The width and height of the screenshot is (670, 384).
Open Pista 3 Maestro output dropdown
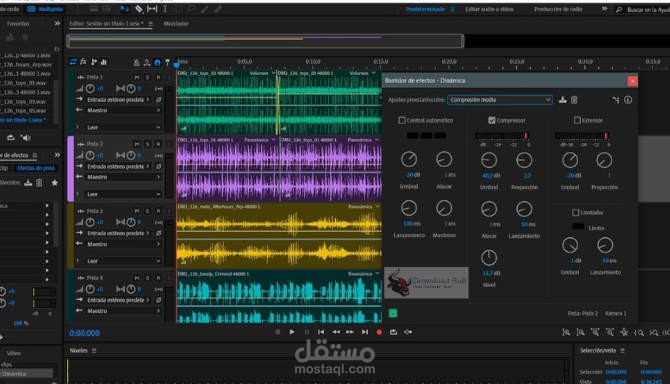click(x=123, y=244)
